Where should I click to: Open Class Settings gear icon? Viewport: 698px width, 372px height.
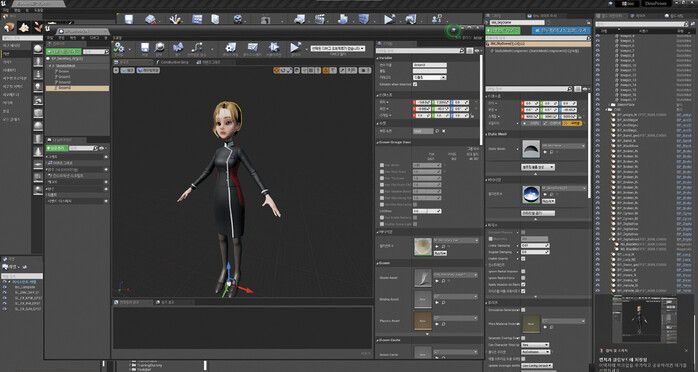[230, 47]
